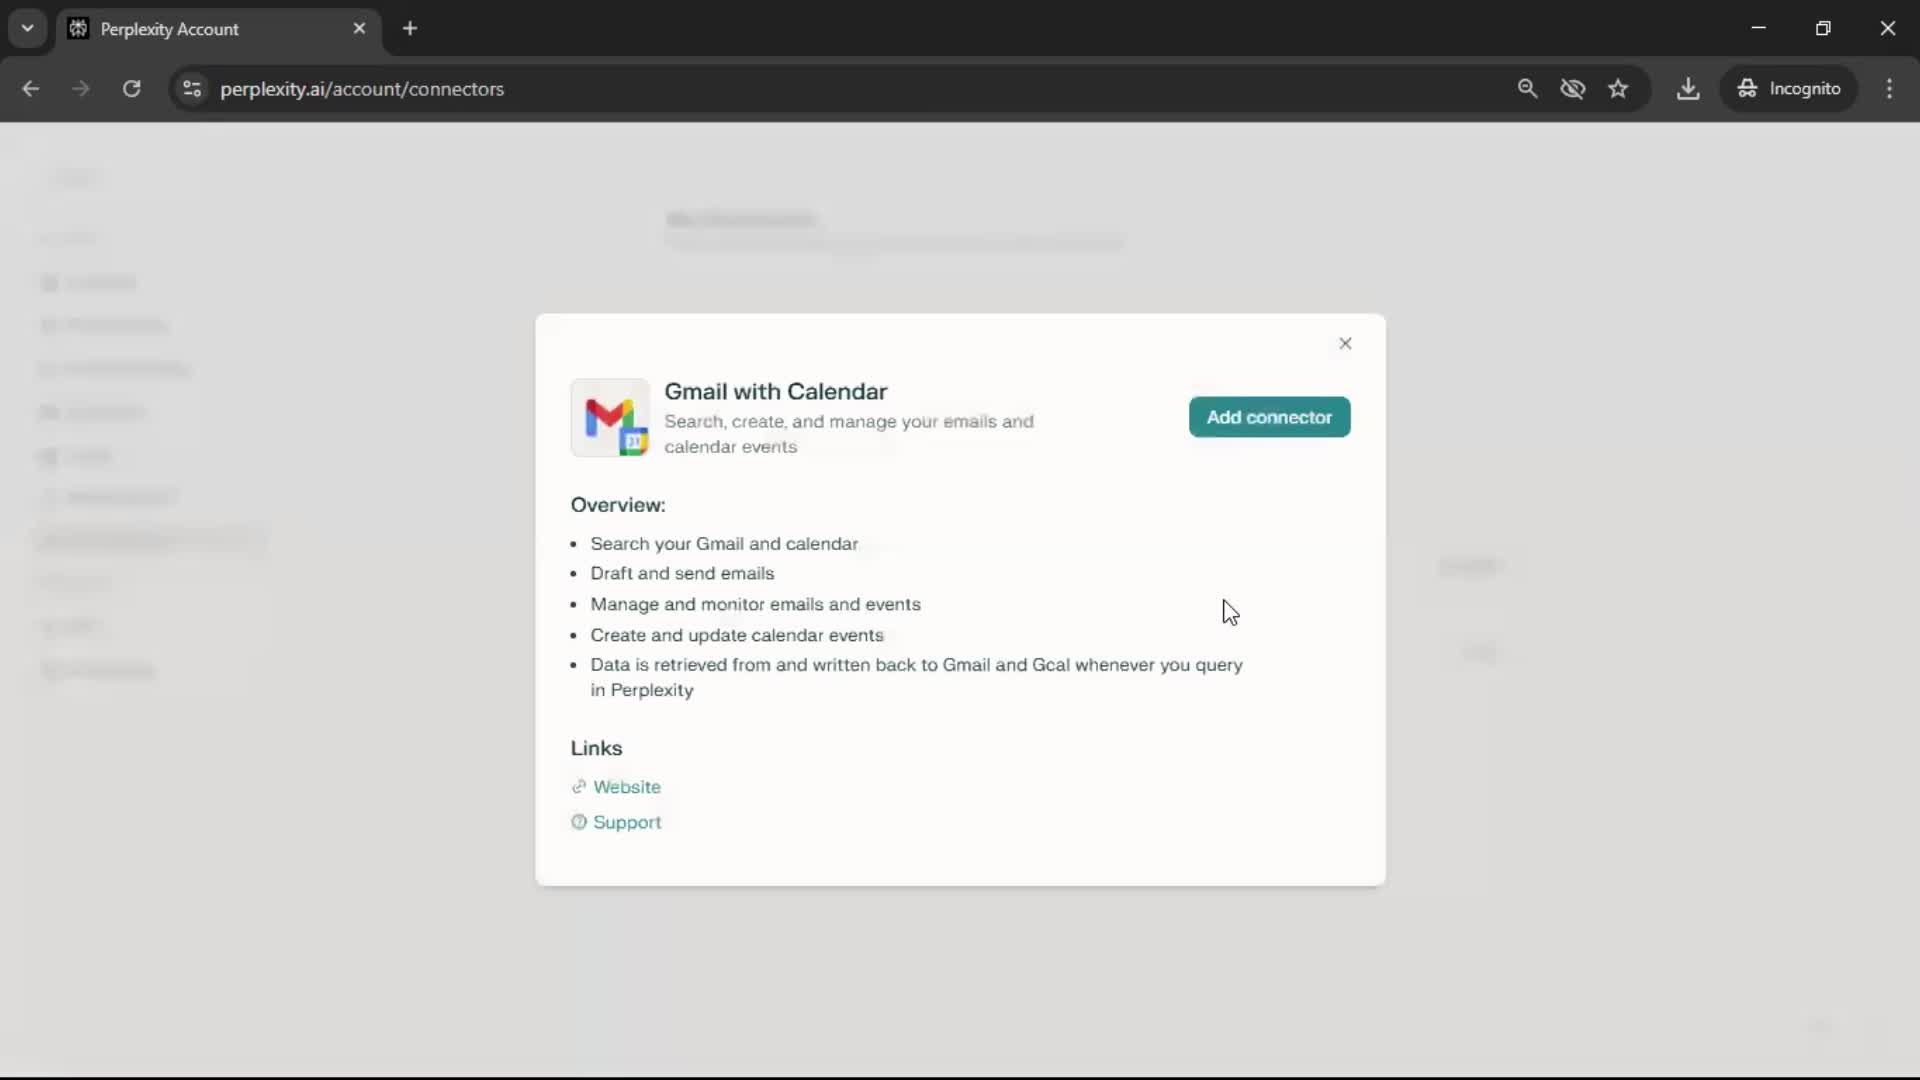Bookmark this page with the star icon

click(1618, 89)
